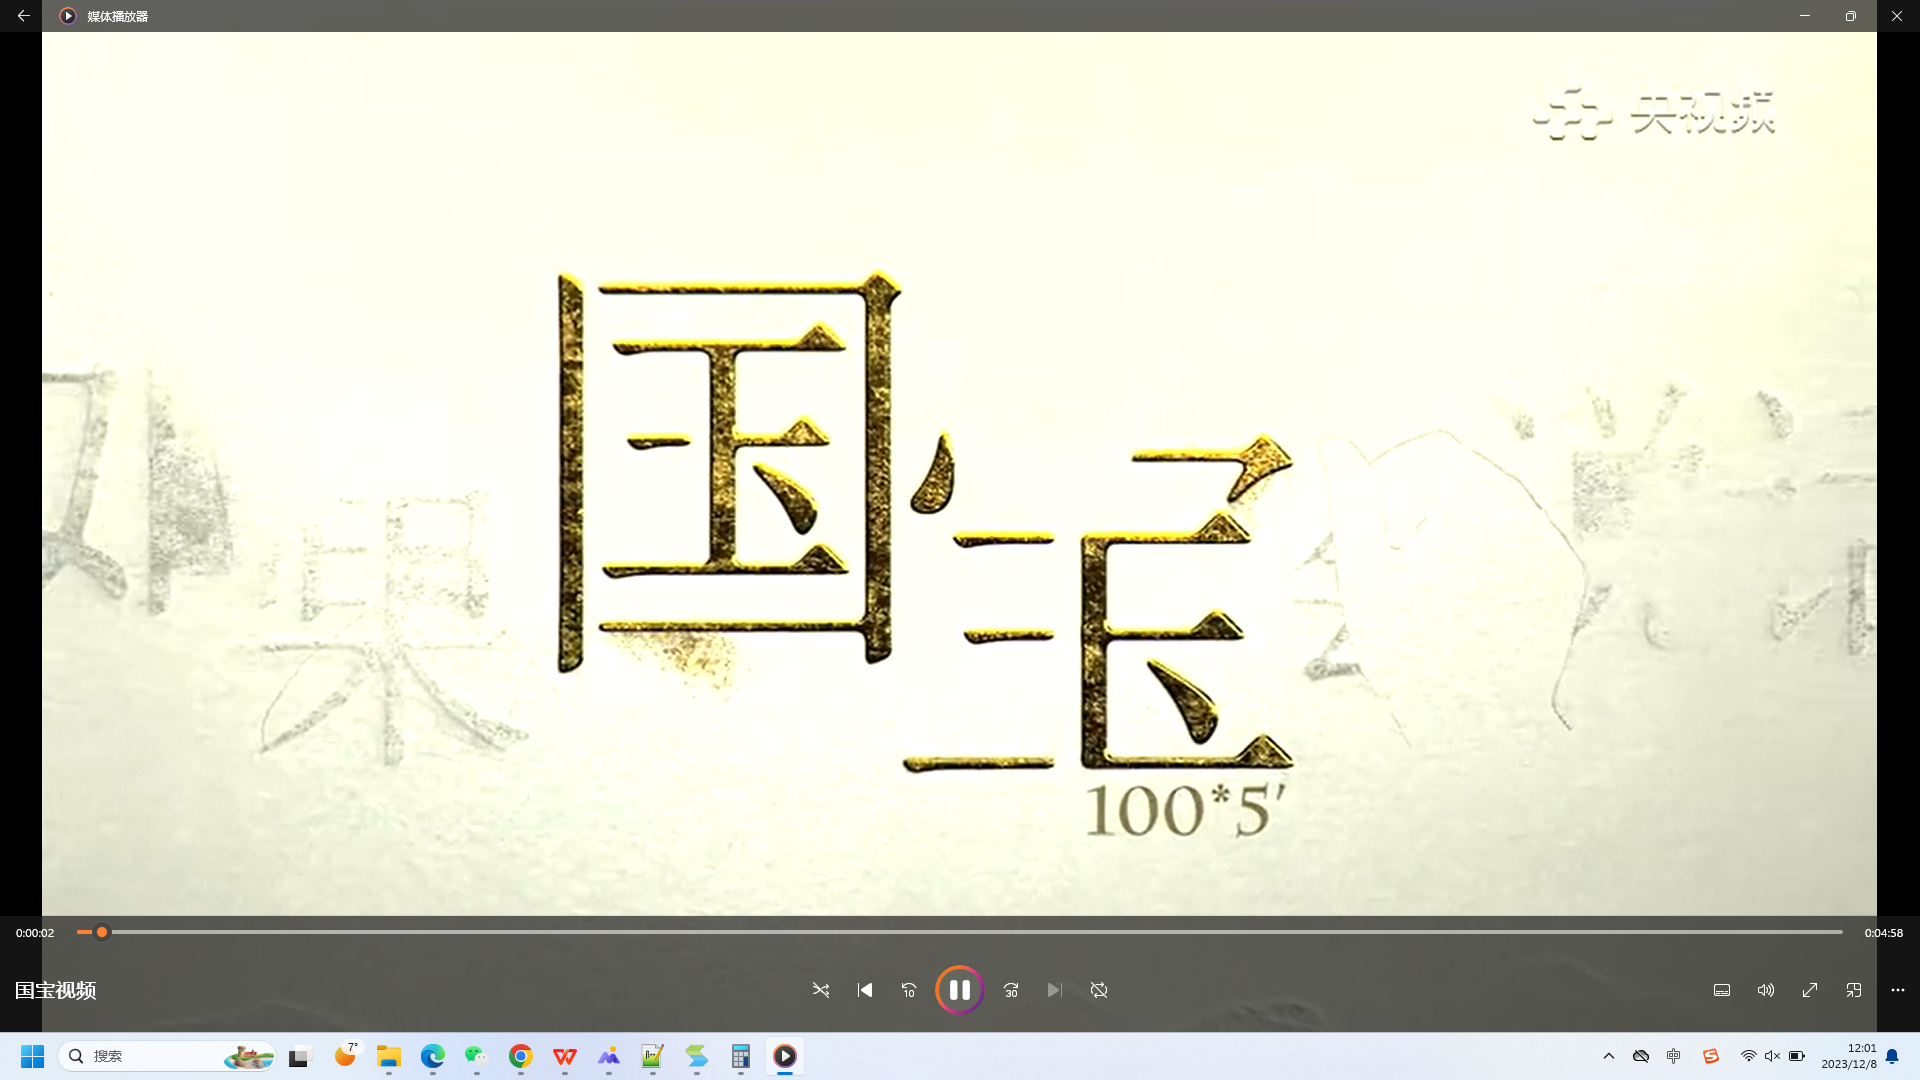Skip to previous track

(865, 990)
